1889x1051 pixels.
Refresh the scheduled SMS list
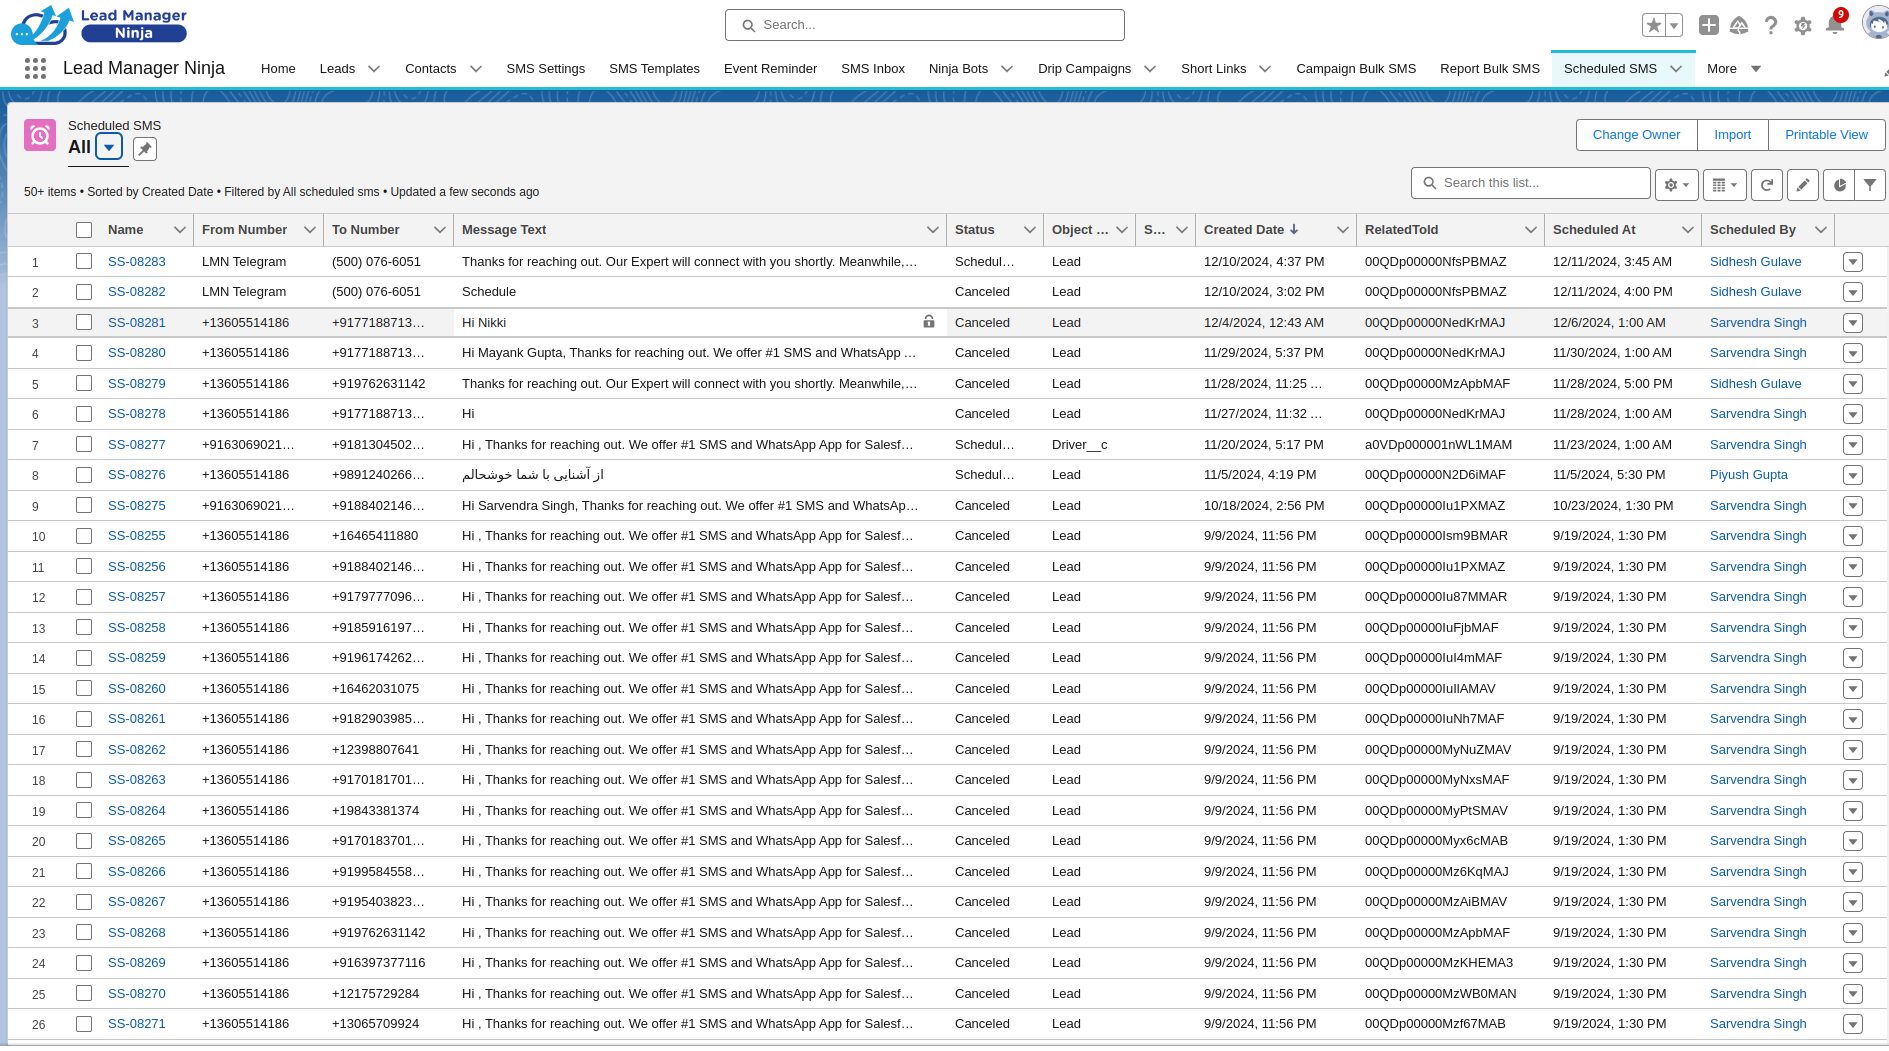1767,184
